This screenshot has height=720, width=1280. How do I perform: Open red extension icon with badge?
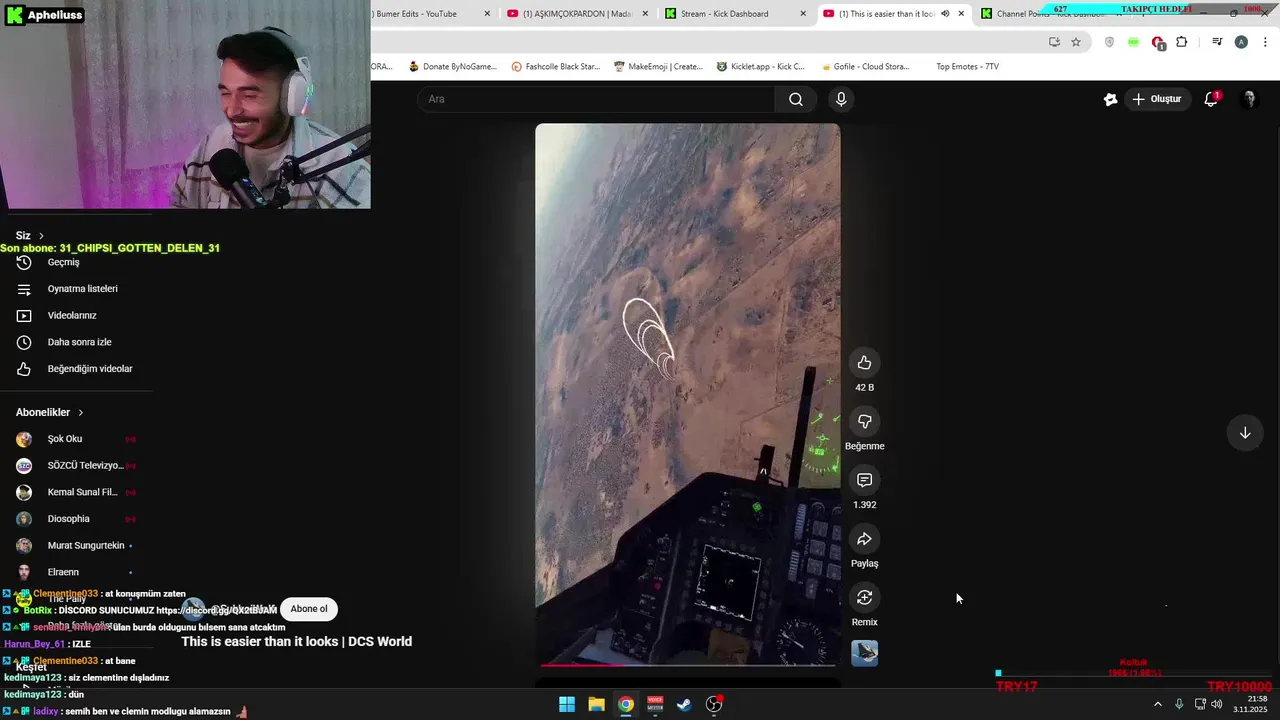[x=1158, y=42]
